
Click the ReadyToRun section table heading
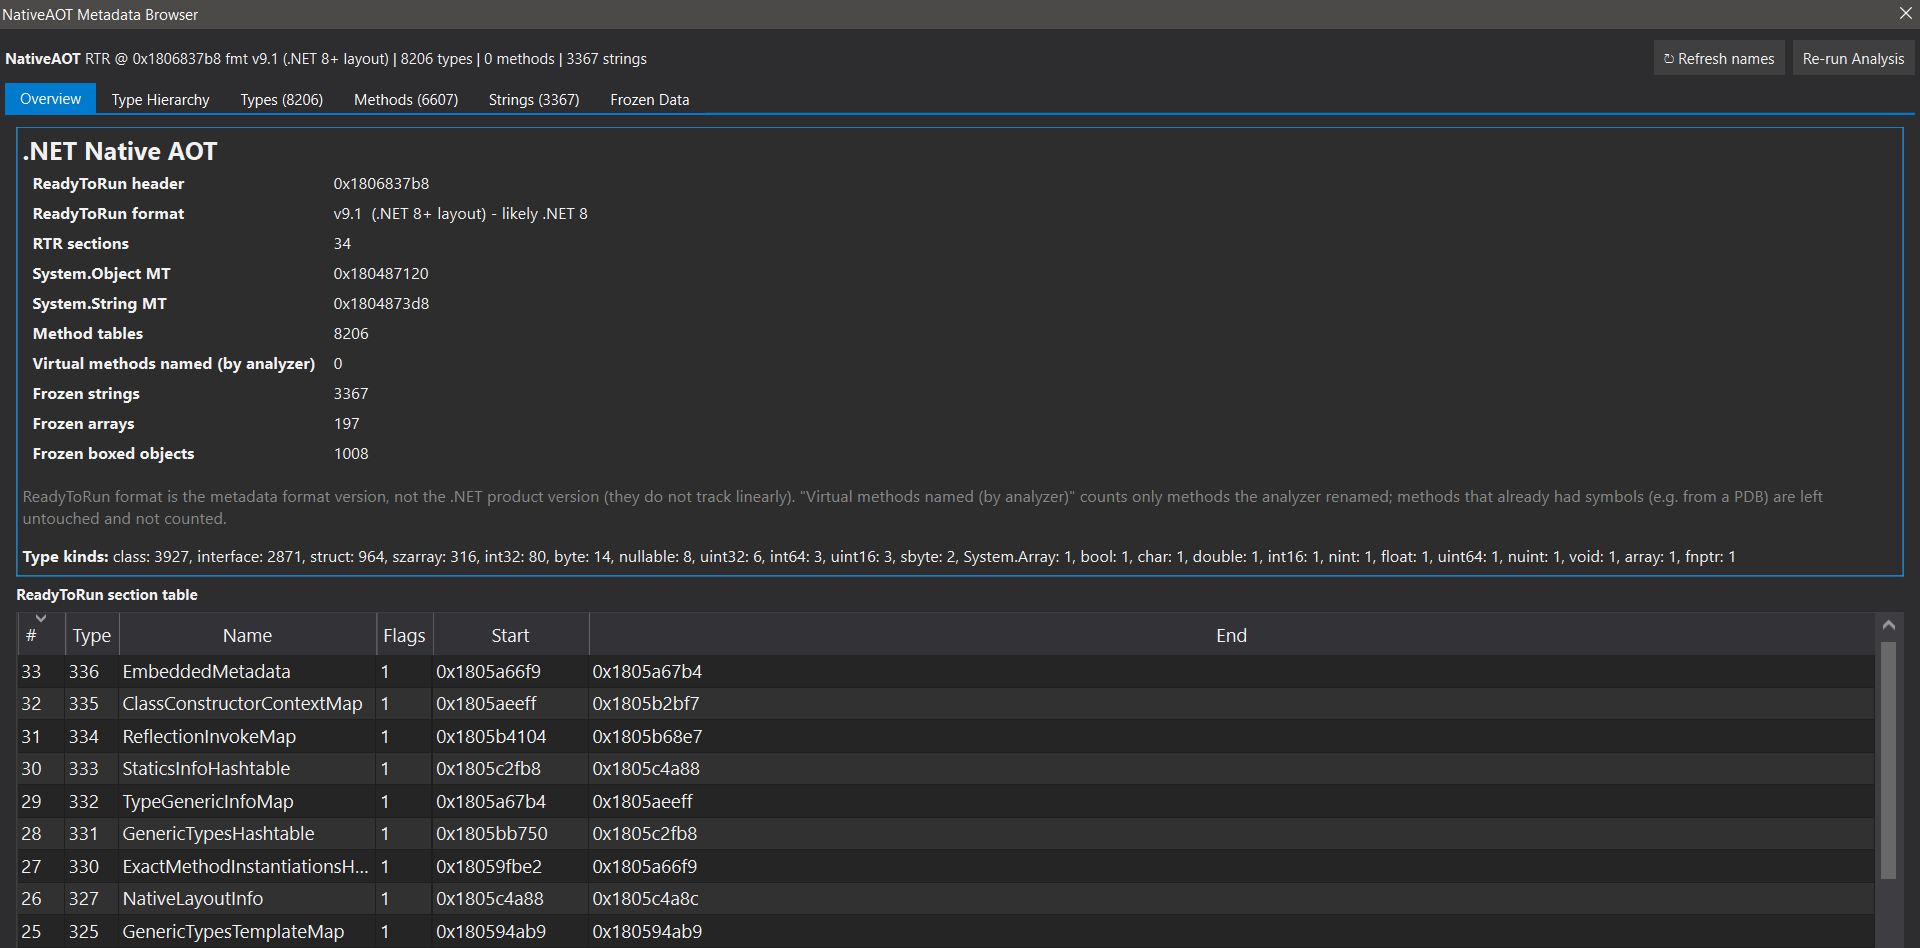click(x=107, y=595)
